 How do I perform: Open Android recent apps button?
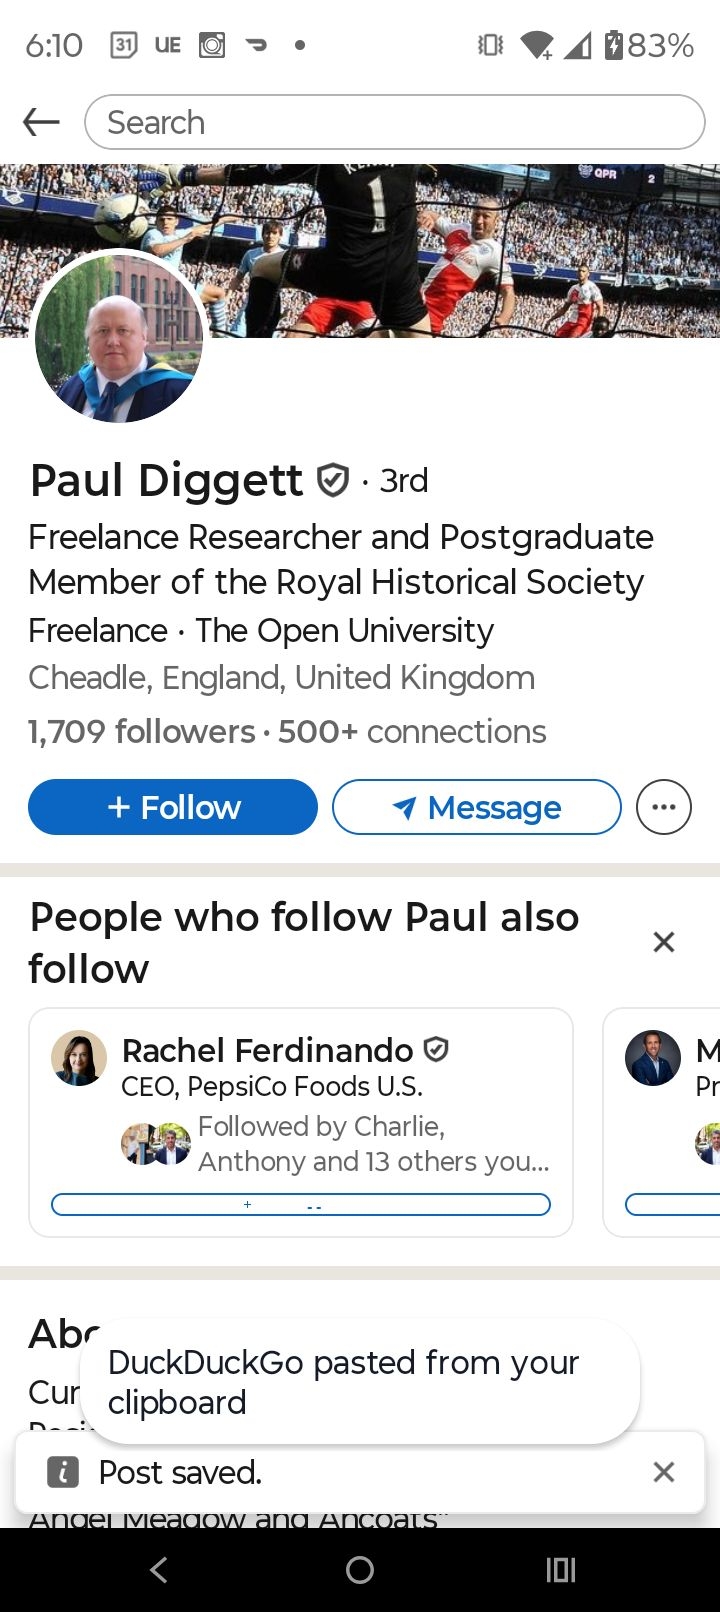[561, 1570]
